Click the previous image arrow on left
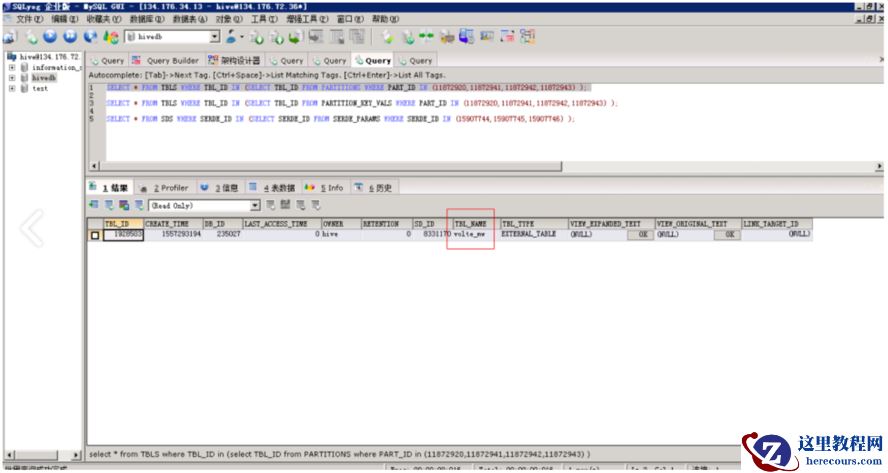Screen dimensions: 888x473 (32, 228)
